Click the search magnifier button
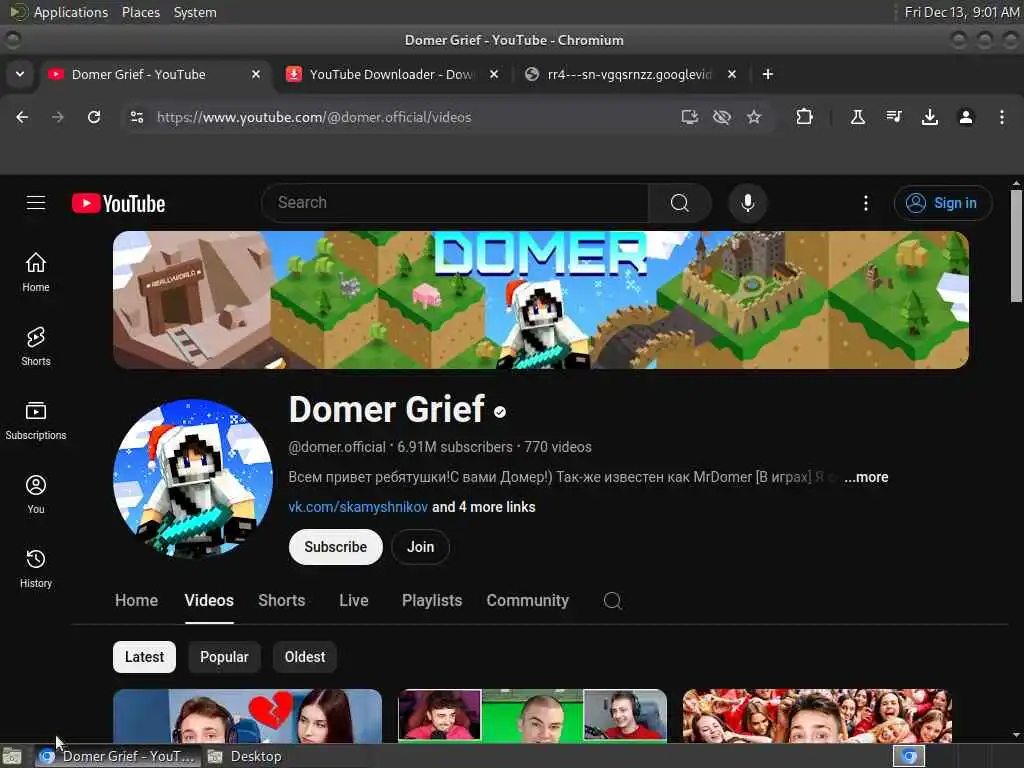 (x=680, y=203)
